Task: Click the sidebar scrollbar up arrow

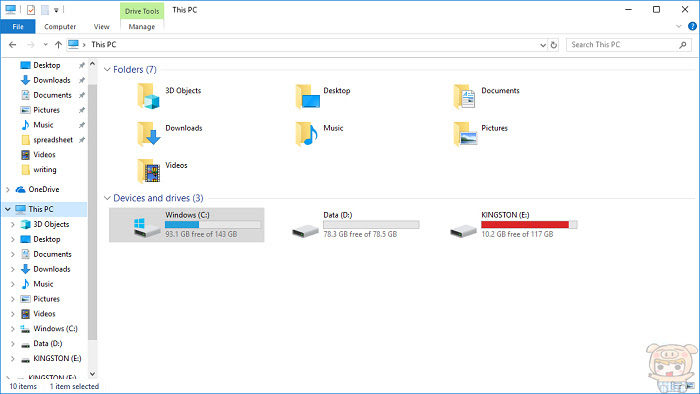Action: coord(92,64)
